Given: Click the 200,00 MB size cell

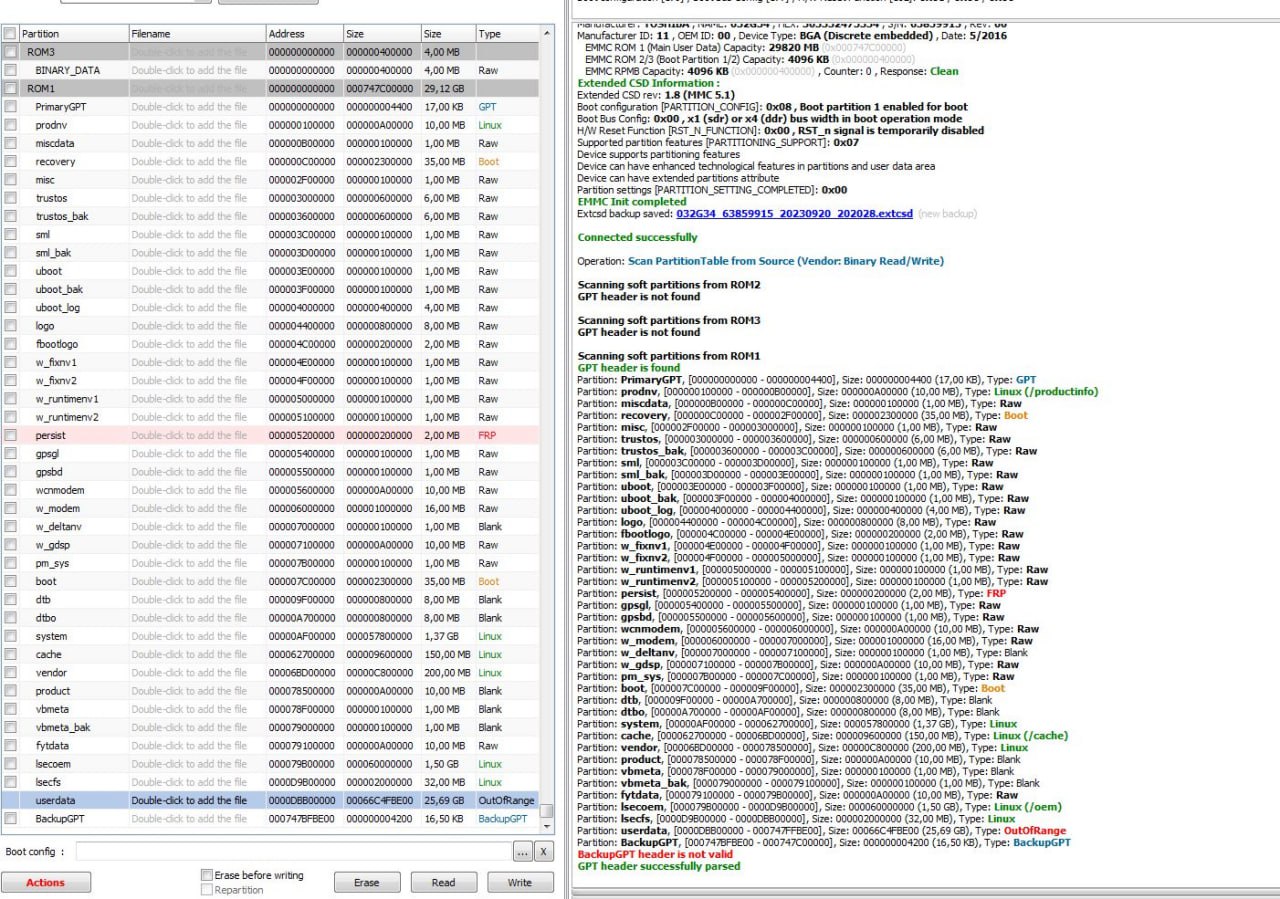Looking at the screenshot, I should tap(446, 672).
